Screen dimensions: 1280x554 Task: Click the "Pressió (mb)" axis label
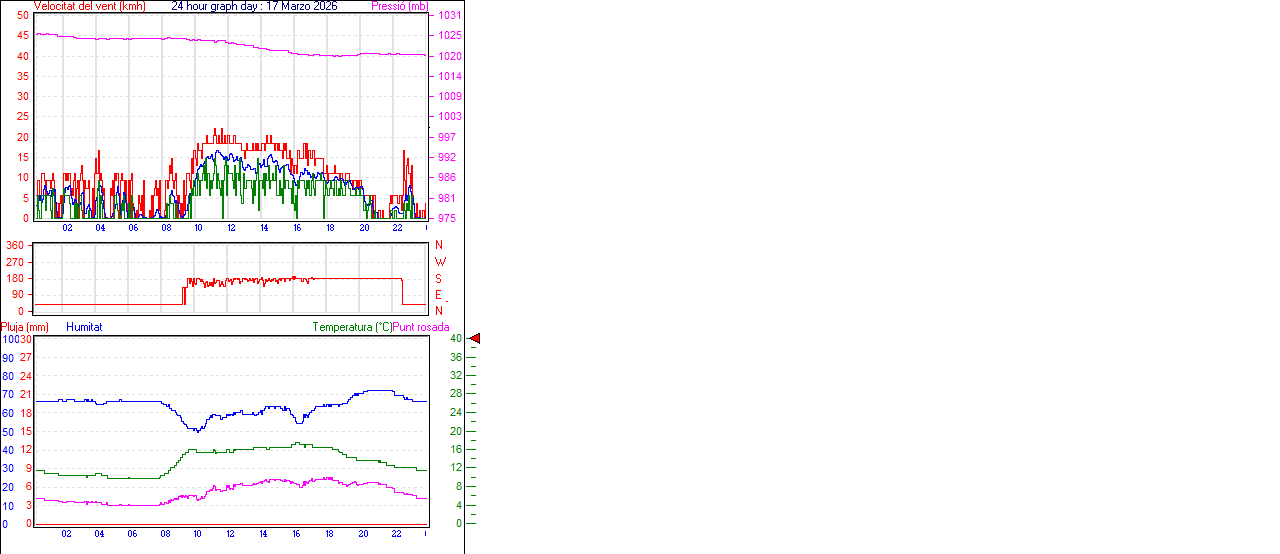(399, 6)
